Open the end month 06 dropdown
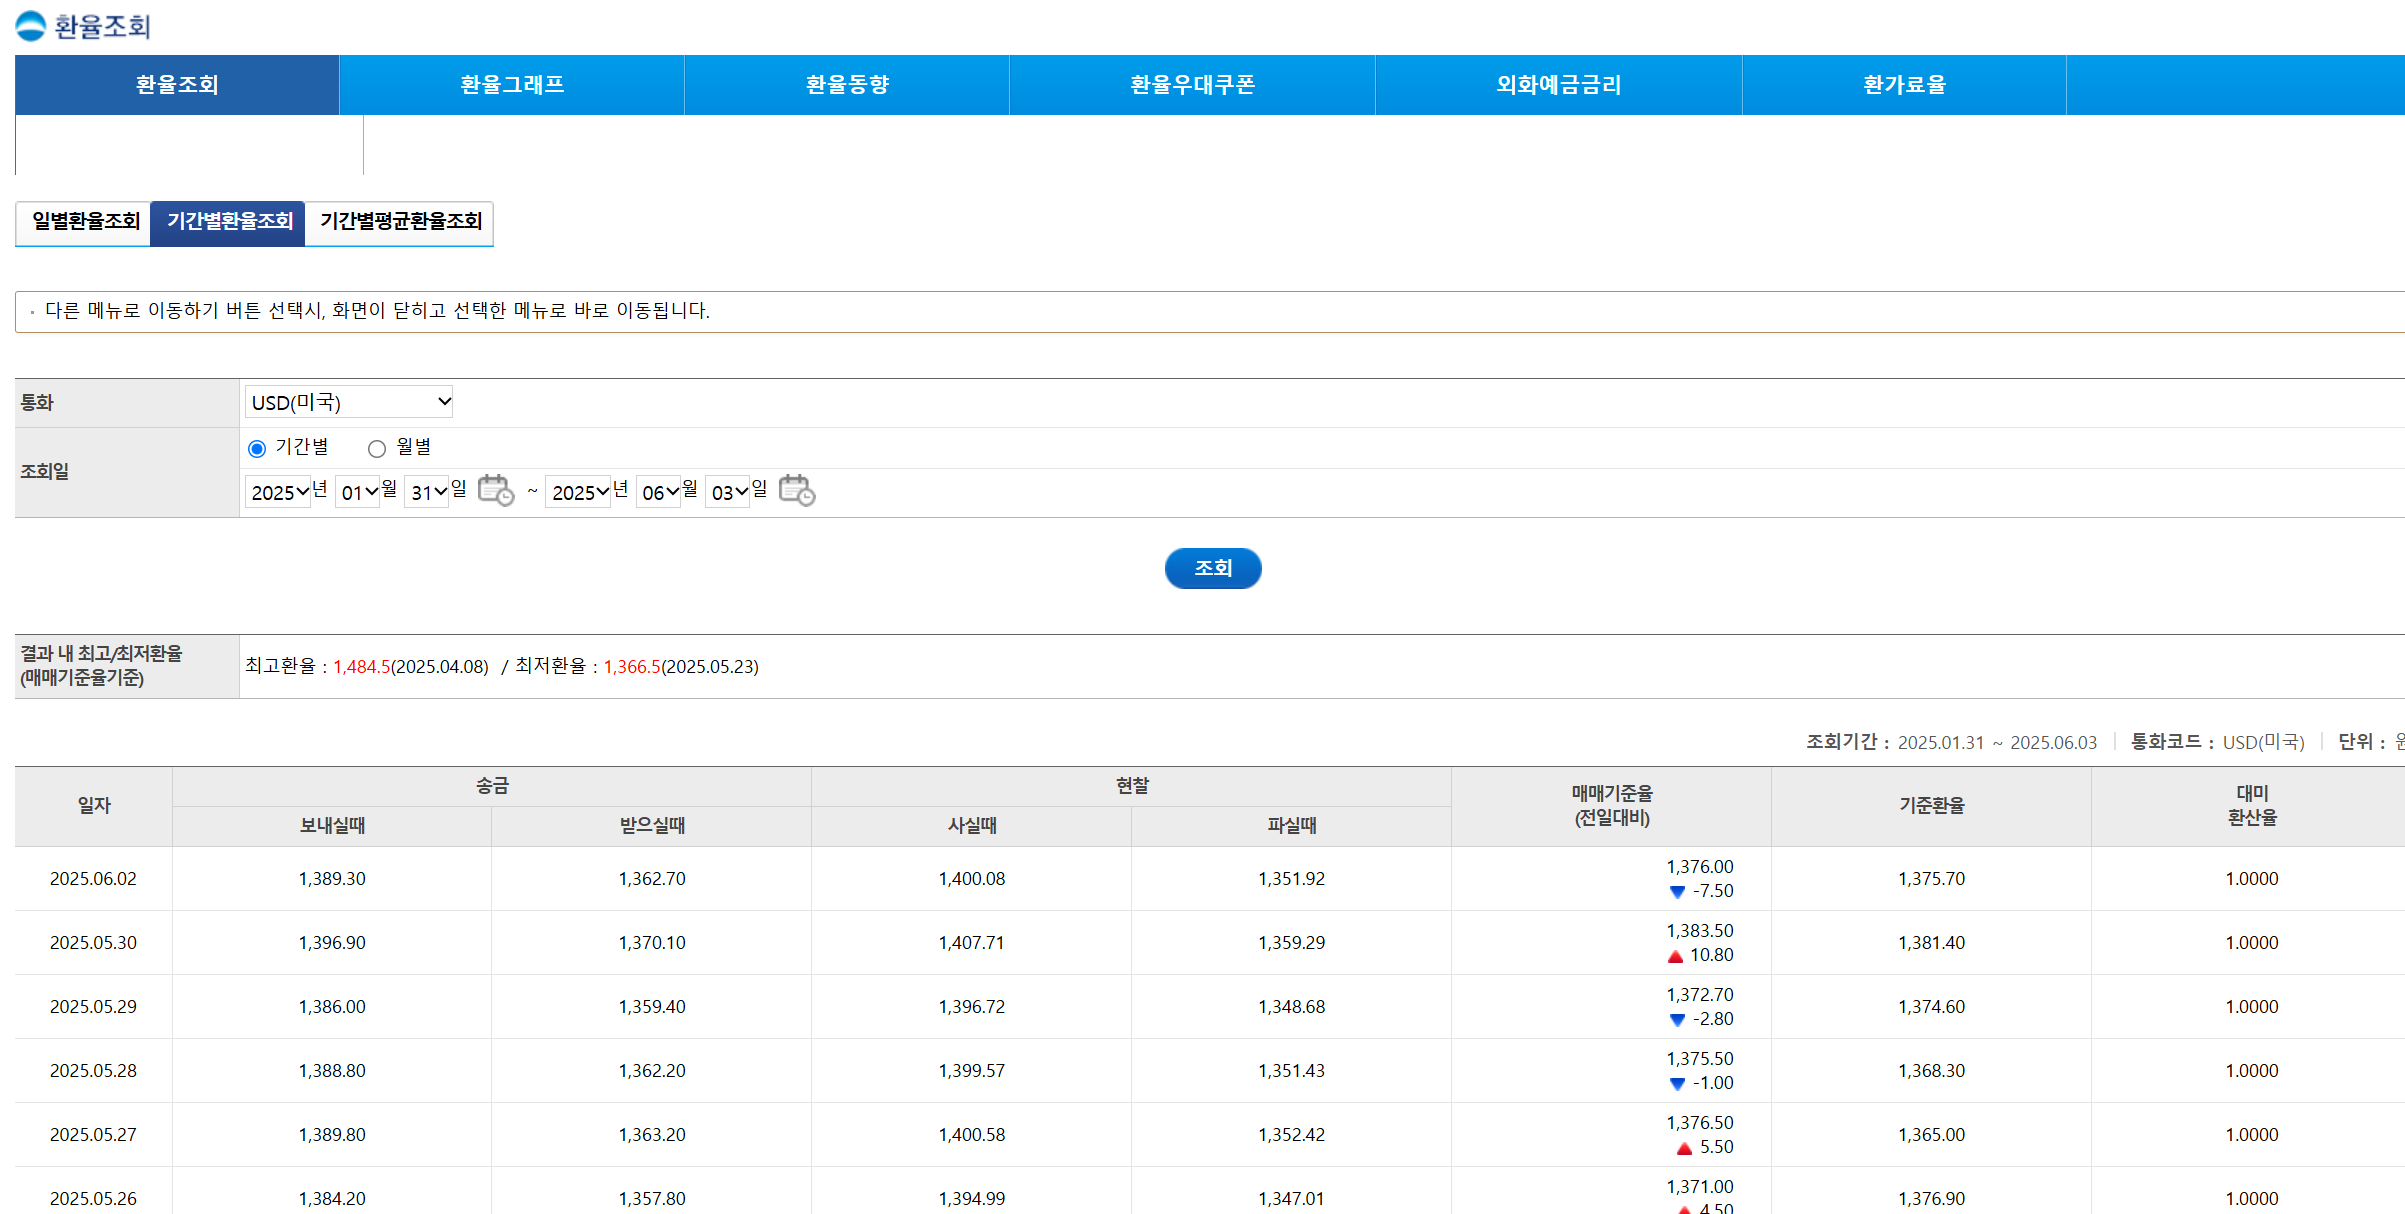 (659, 491)
